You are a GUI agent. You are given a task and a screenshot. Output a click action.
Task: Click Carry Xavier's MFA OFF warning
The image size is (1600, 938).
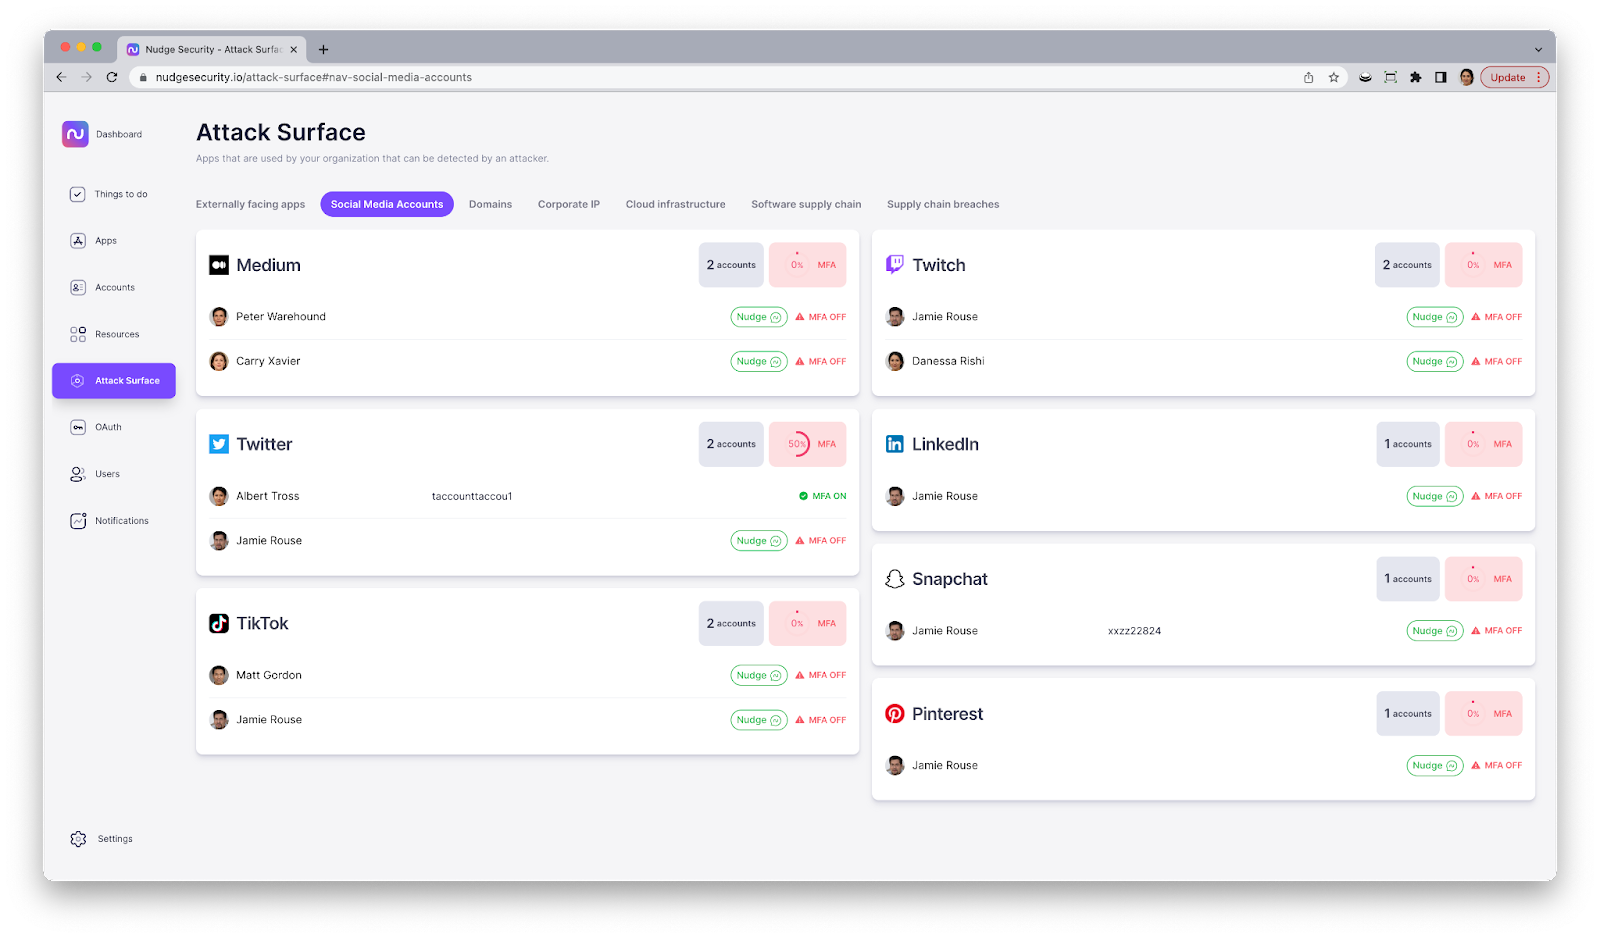tap(821, 362)
